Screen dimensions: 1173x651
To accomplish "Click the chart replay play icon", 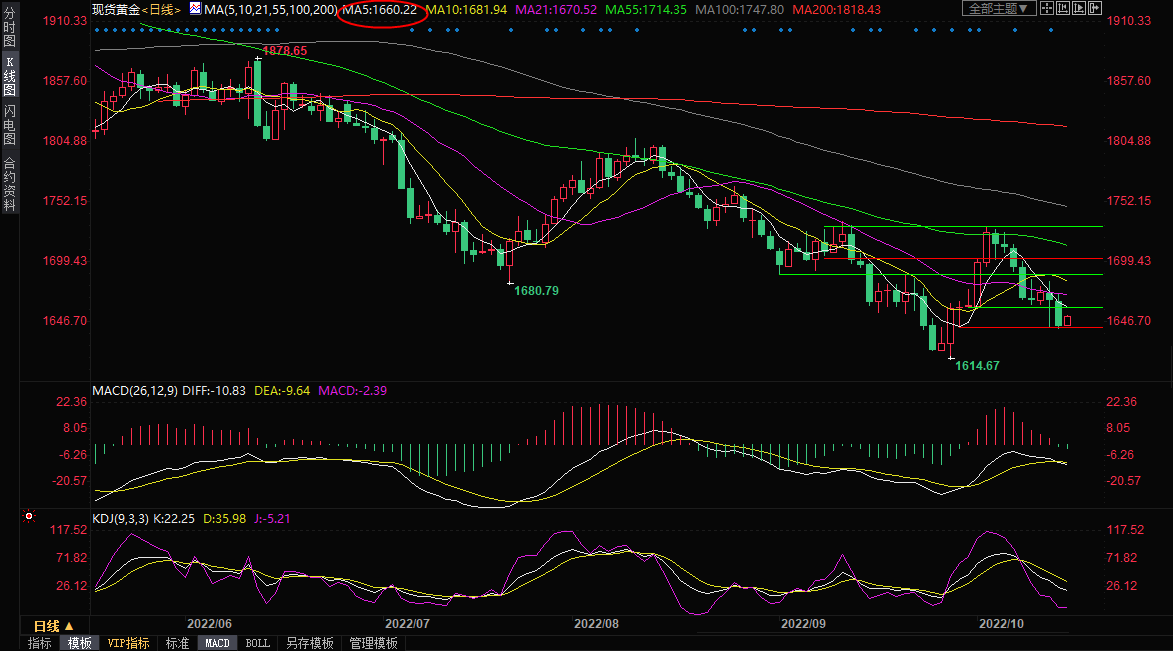I will tap(1079, 8).
